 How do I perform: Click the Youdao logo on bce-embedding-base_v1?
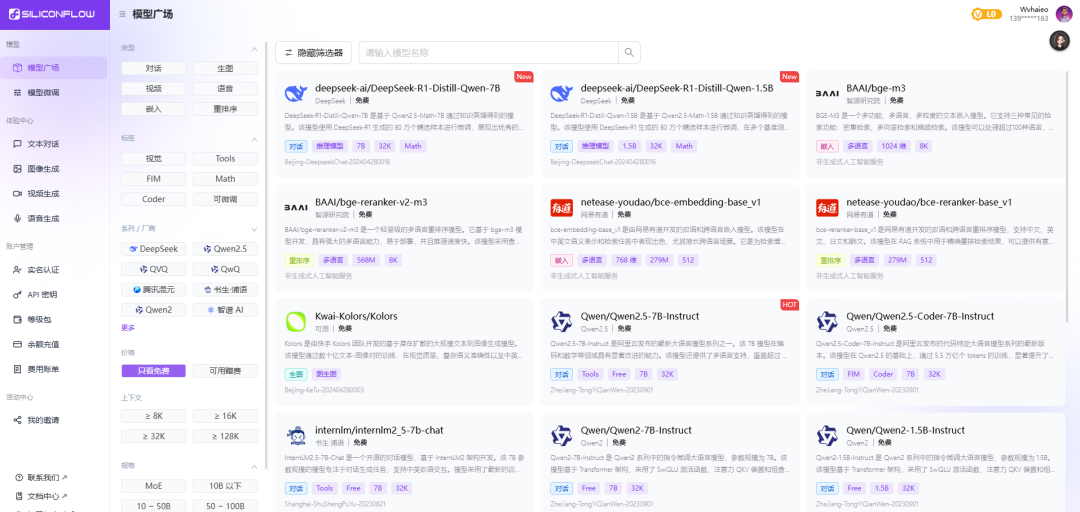pos(561,207)
